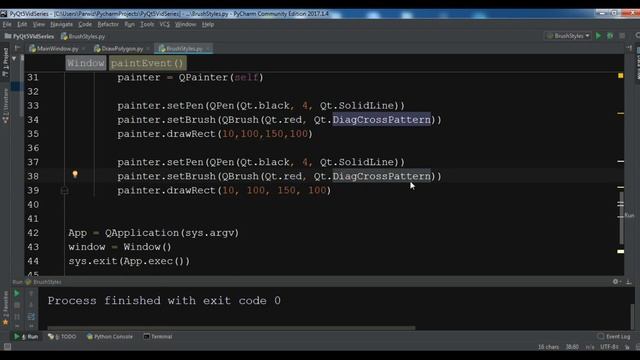Open the View menu
The width and height of the screenshot is (640, 360).
pyautogui.click(x=39, y=24)
